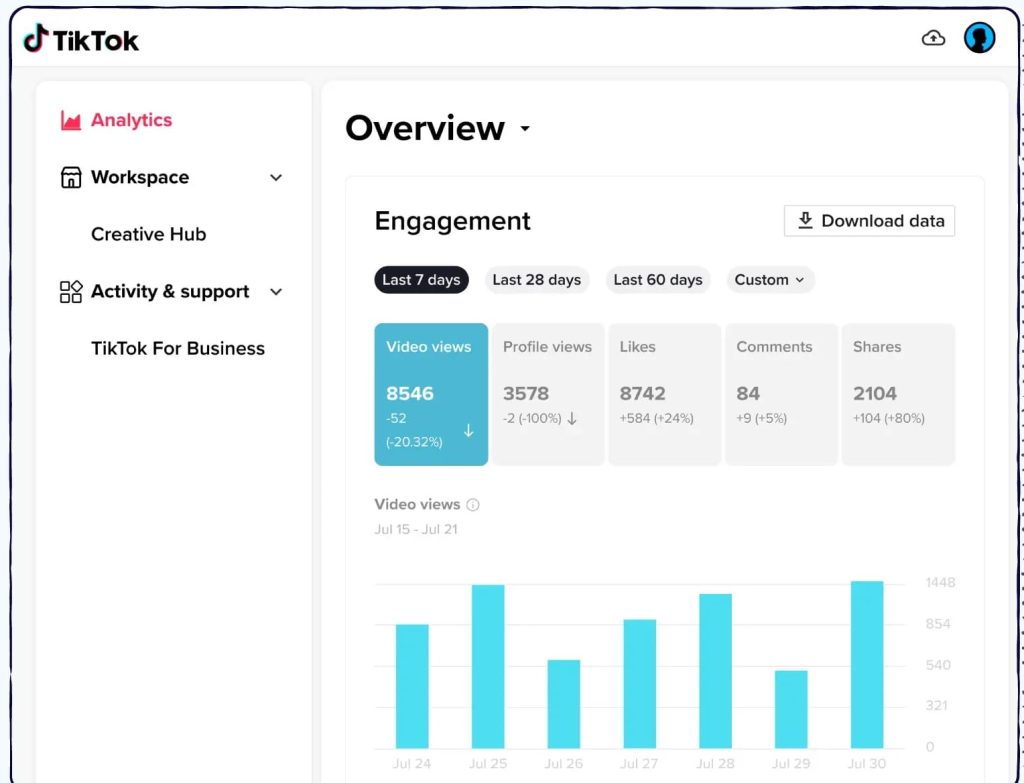Select the Likes metric tab
1024x783 pixels.
pyautogui.click(x=664, y=394)
